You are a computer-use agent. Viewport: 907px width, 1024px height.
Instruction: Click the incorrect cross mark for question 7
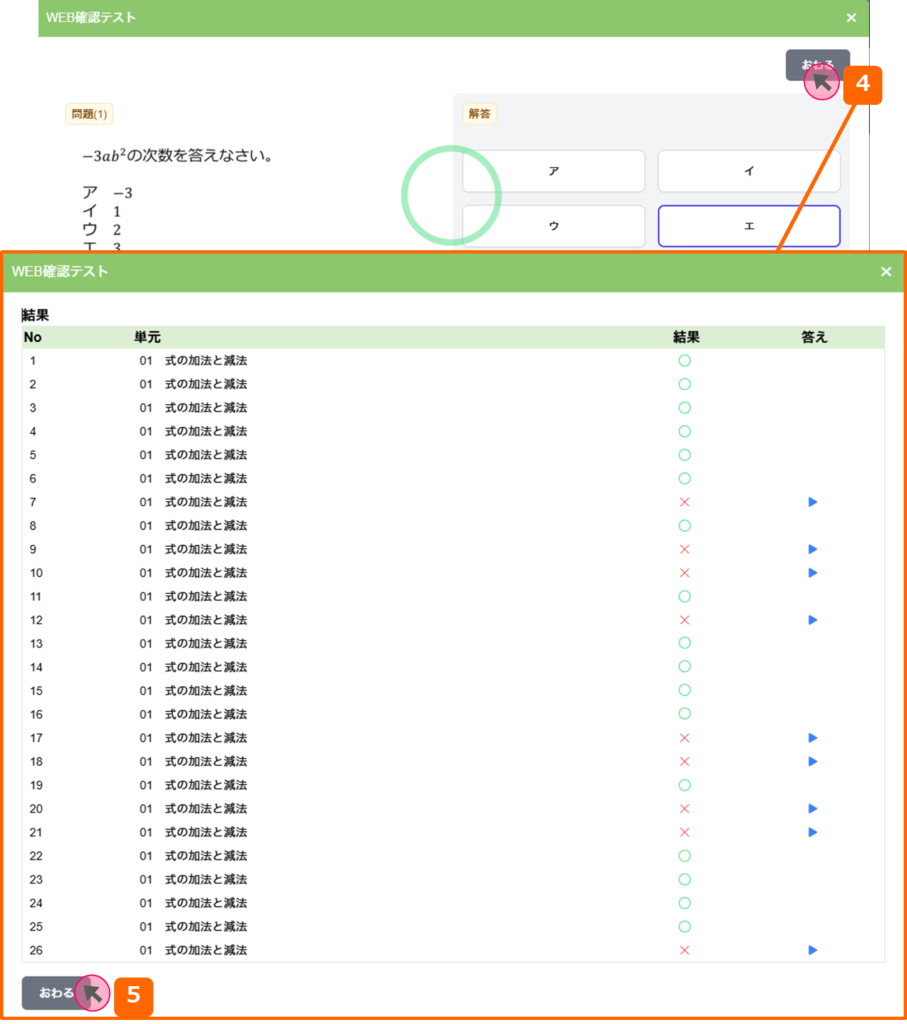pyautogui.click(x=685, y=502)
